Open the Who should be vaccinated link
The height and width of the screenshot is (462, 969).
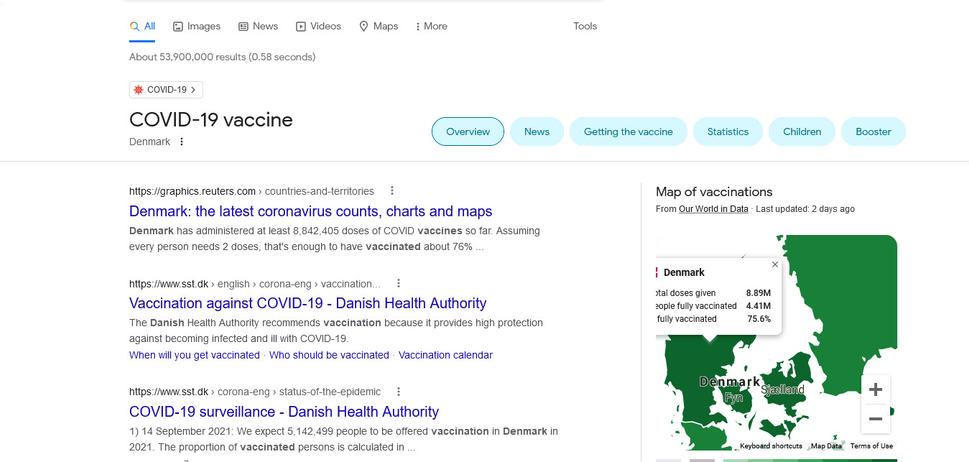pyautogui.click(x=329, y=355)
